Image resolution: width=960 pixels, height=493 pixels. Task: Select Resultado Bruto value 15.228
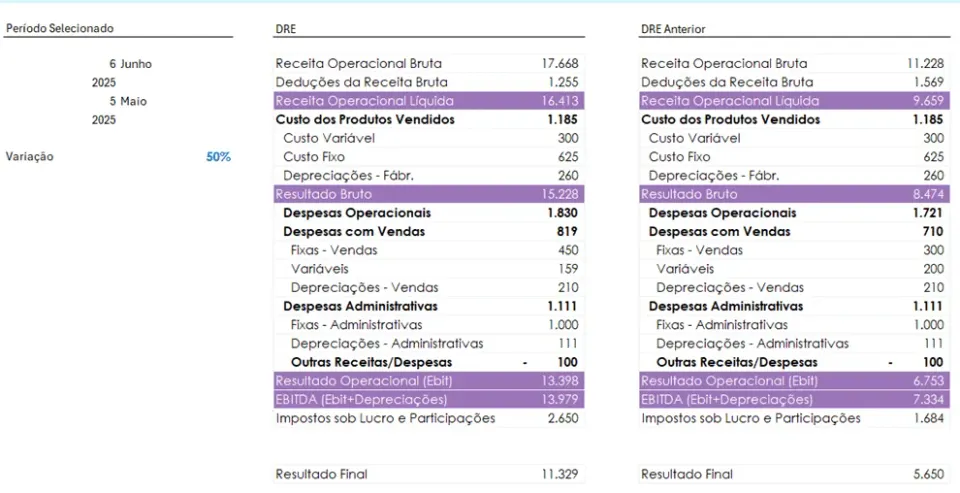point(560,194)
